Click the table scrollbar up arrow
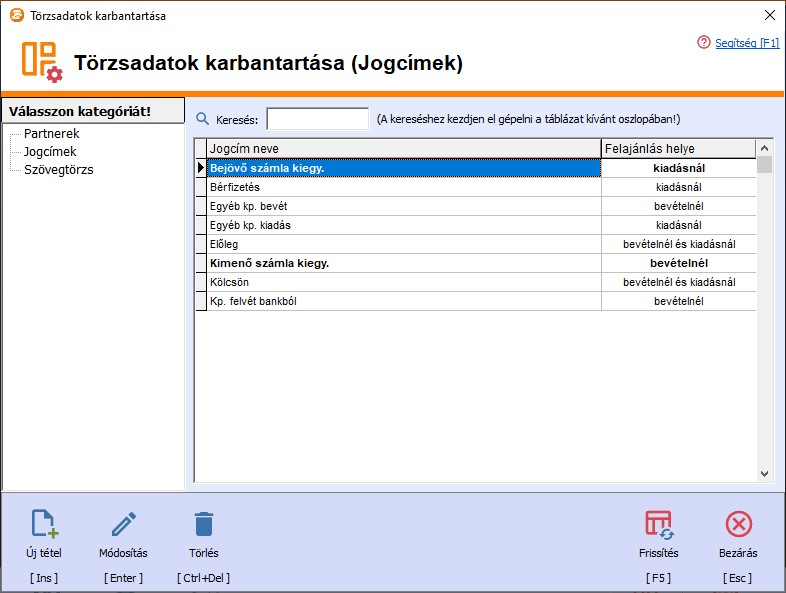This screenshot has width=786, height=593. (x=764, y=148)
